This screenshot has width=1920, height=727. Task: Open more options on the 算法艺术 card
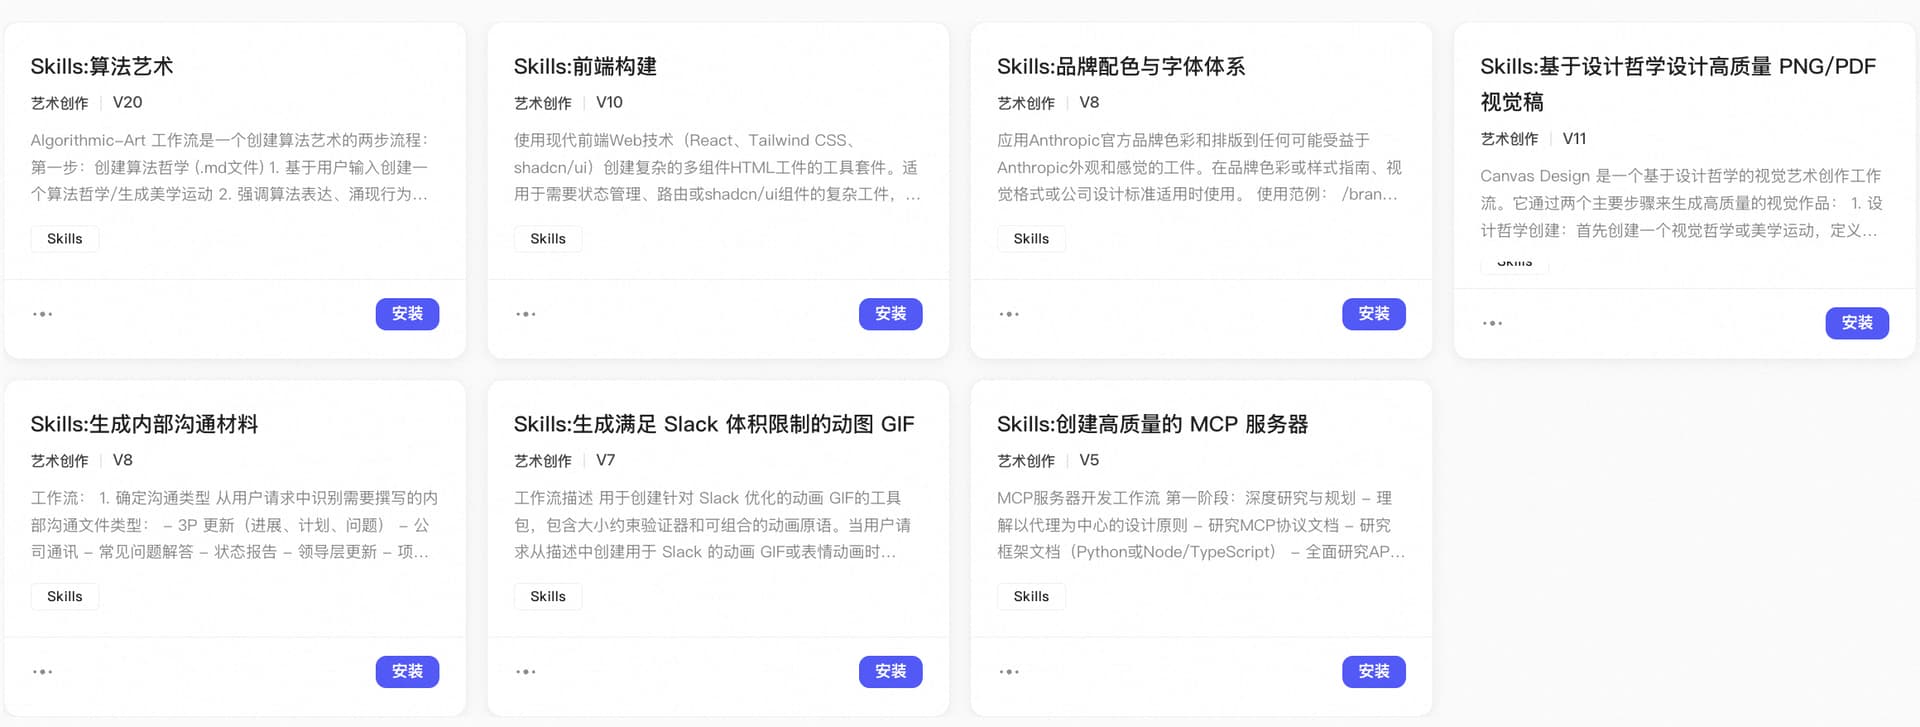42,314
